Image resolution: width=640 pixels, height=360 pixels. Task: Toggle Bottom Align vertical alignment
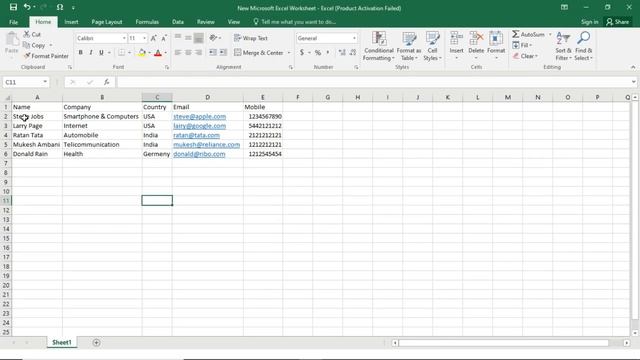[x=198, y=38]
